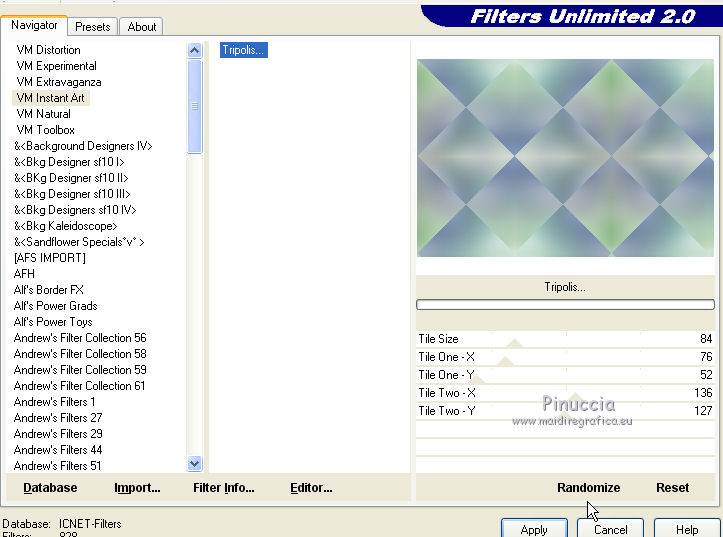
Task: Select &<Sandflower Specials°v°> category
Action: [x=79, y=242]
